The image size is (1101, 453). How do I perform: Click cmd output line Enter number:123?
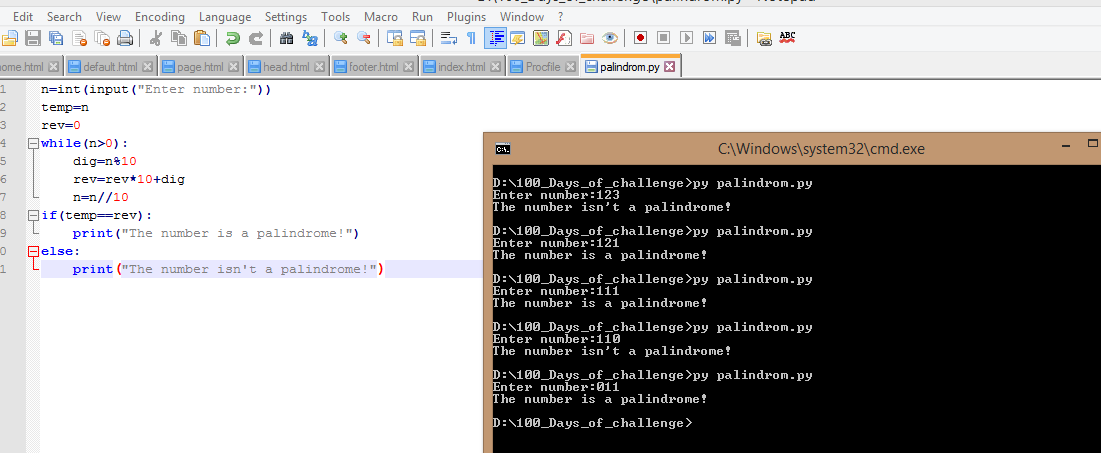[556, 195]
